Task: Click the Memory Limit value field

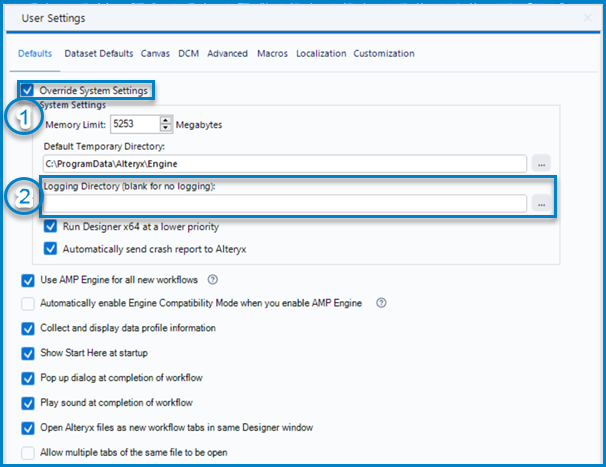Action: tap(135, 124)
